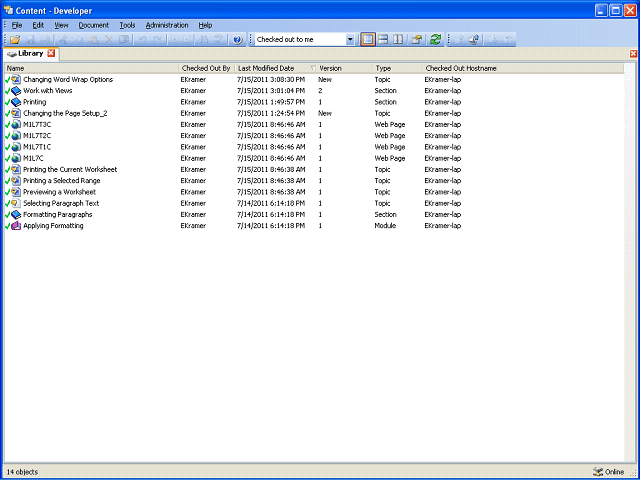
Task: Sort by Last Modified Date column header
Action: [x=276, y=68]
